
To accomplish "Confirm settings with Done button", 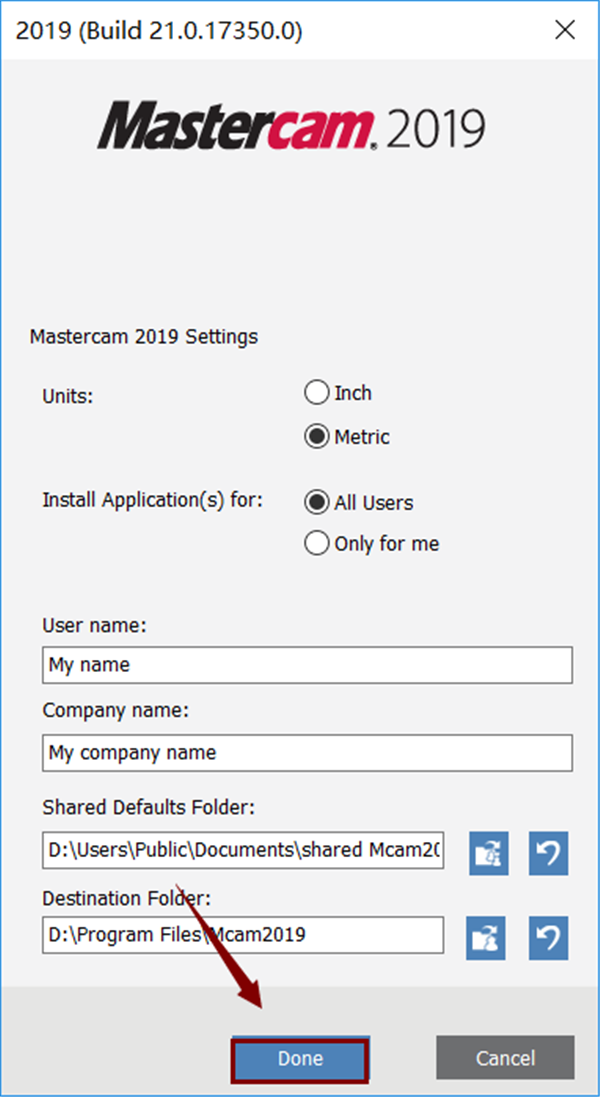I will [299, 1059].
